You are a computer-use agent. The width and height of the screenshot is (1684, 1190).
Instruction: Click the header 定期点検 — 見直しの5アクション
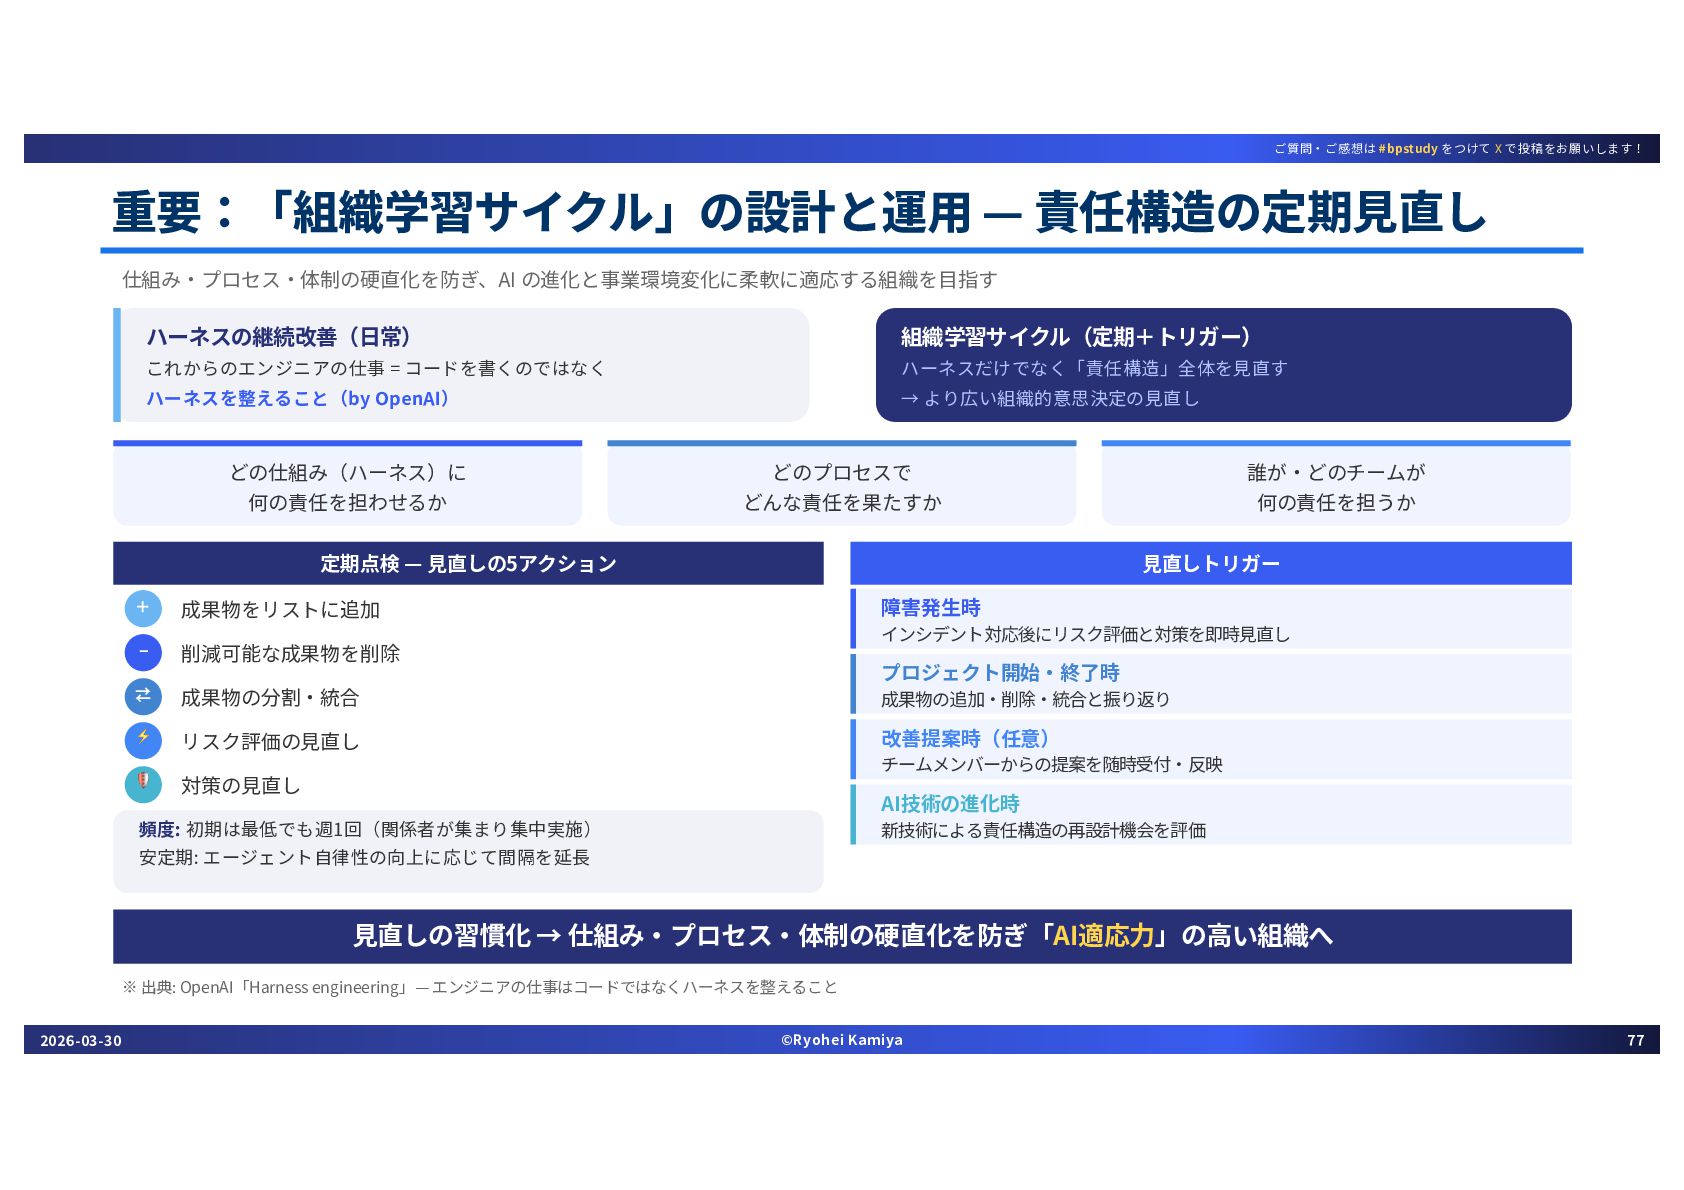[x=468, y=564]
